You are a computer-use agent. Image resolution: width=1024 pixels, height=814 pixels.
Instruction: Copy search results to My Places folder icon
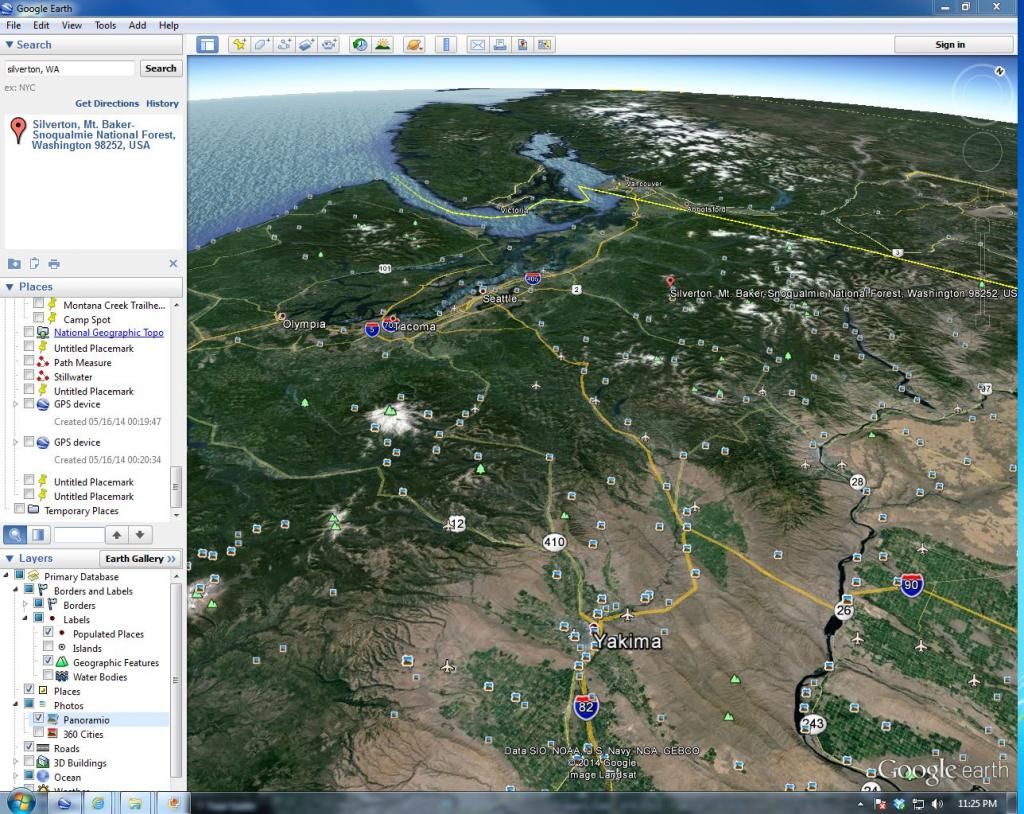coord(14,264)
